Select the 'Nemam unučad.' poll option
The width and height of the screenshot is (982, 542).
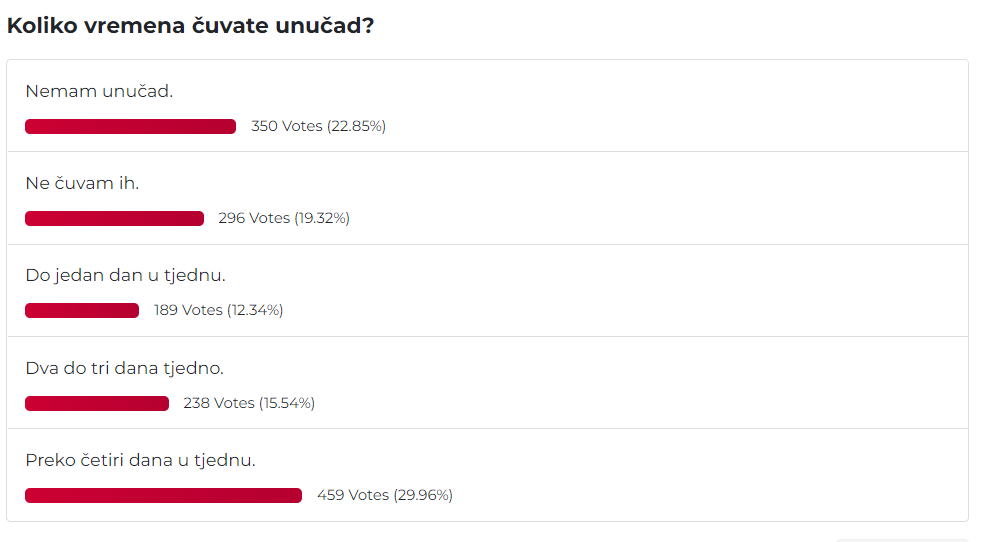pyautogui.click(x=99, y=91)
